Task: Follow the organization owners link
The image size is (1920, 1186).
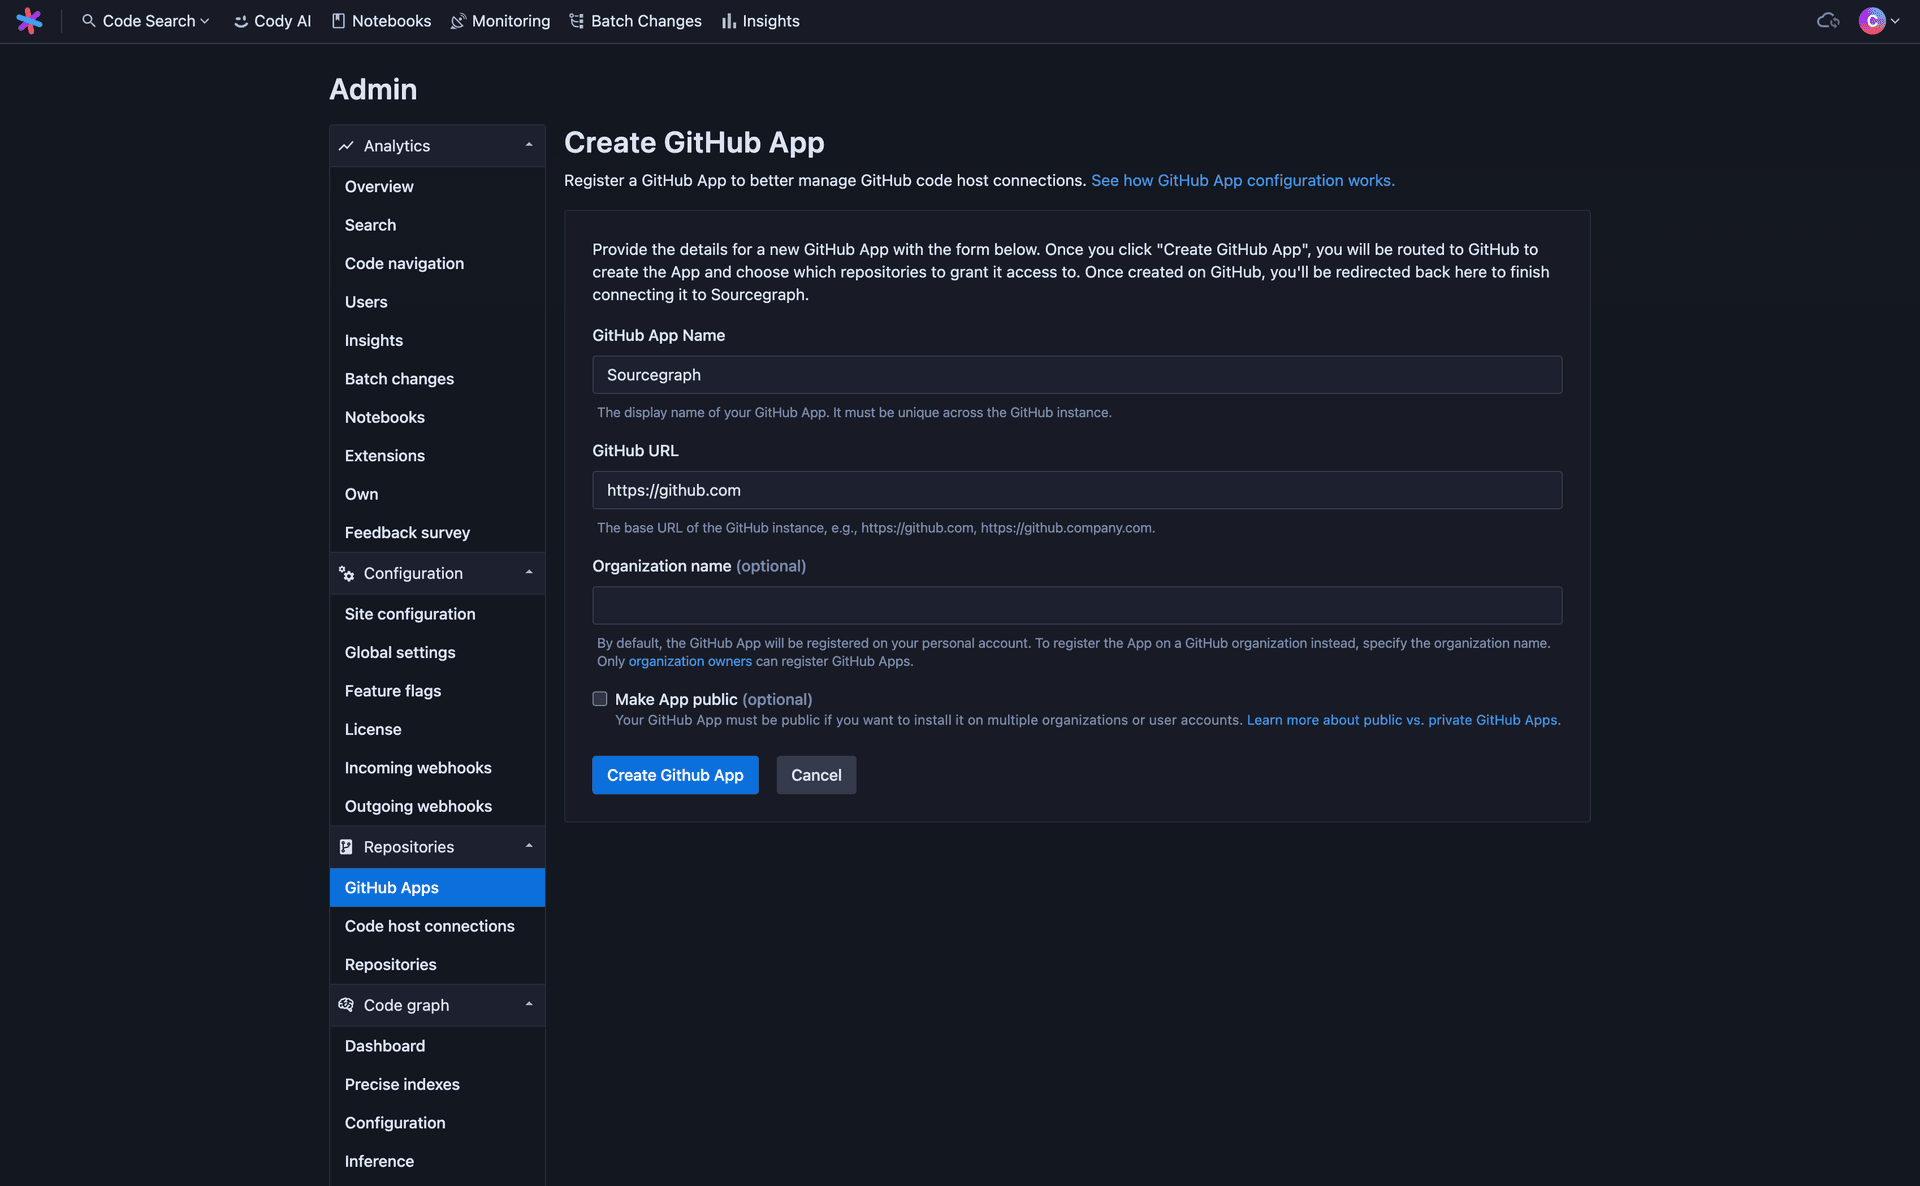Action: [690, 662]
